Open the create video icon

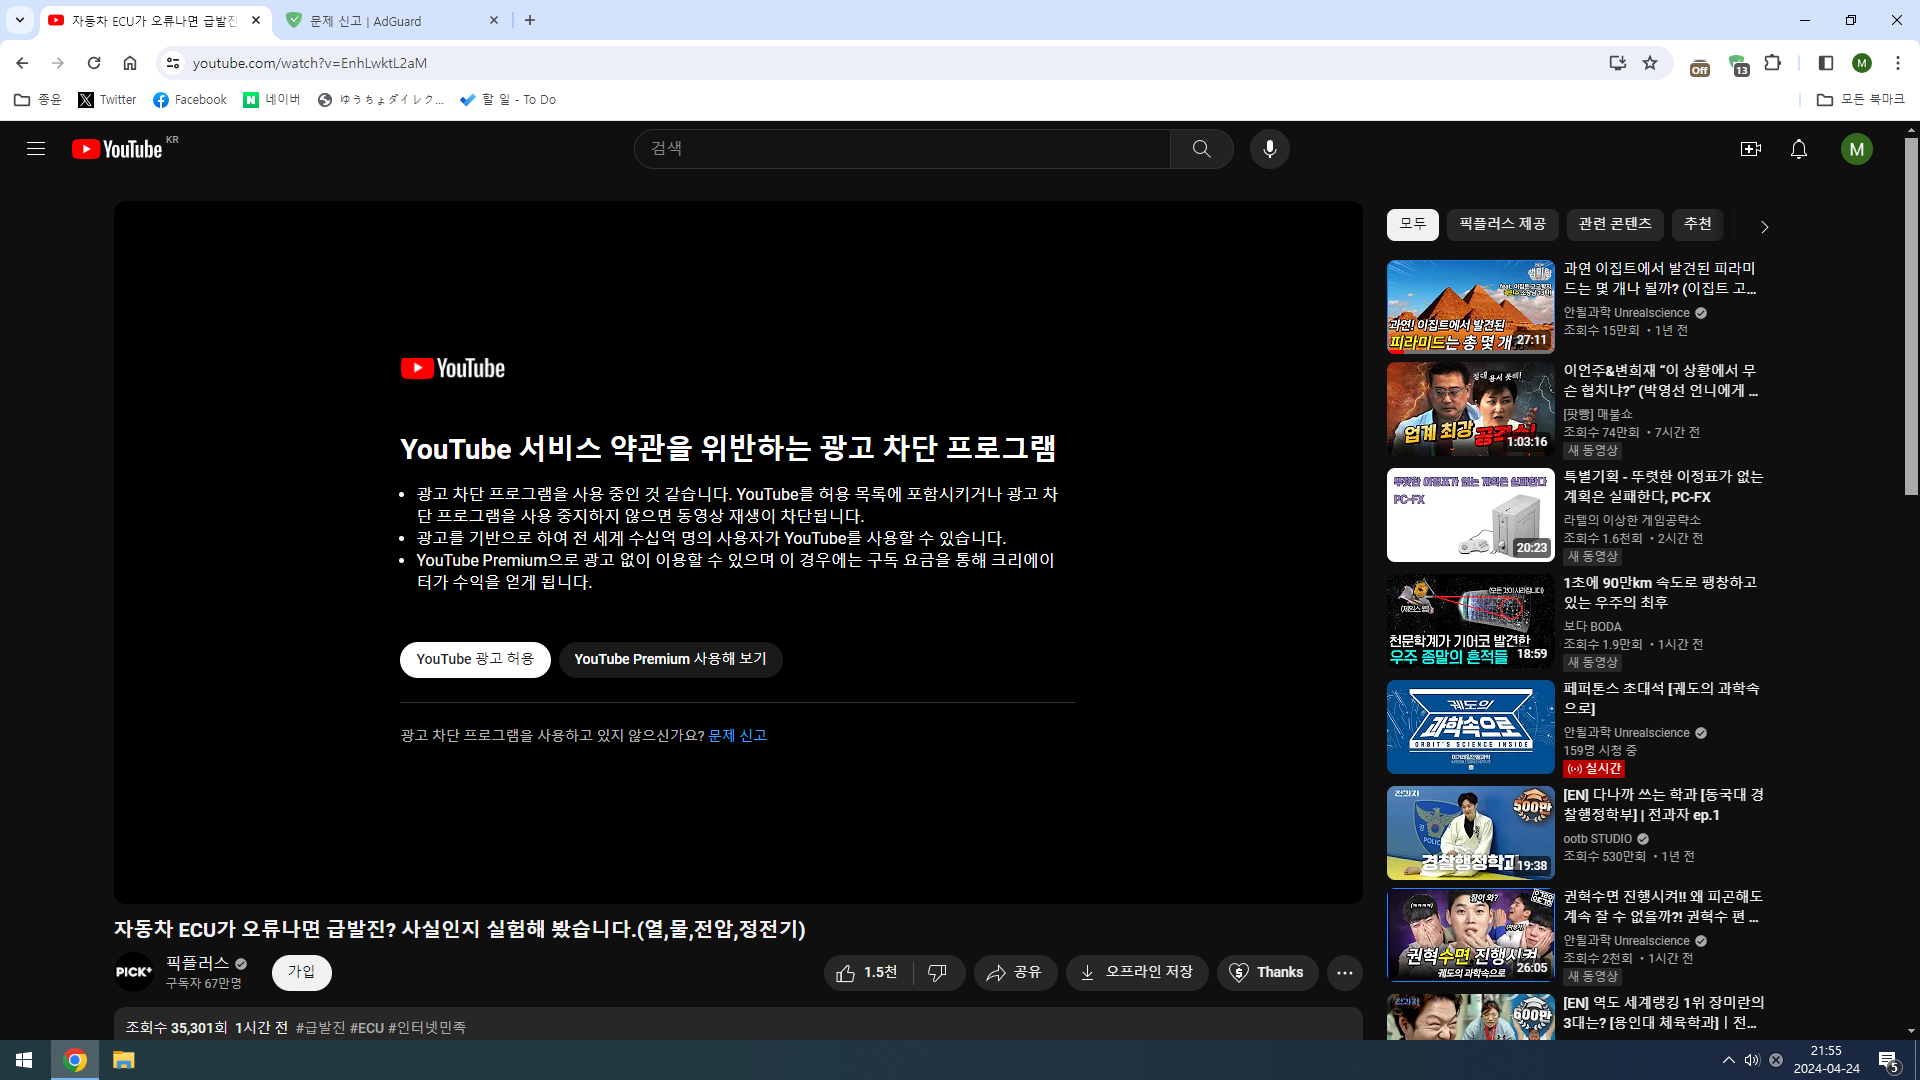click(1751, 148)
